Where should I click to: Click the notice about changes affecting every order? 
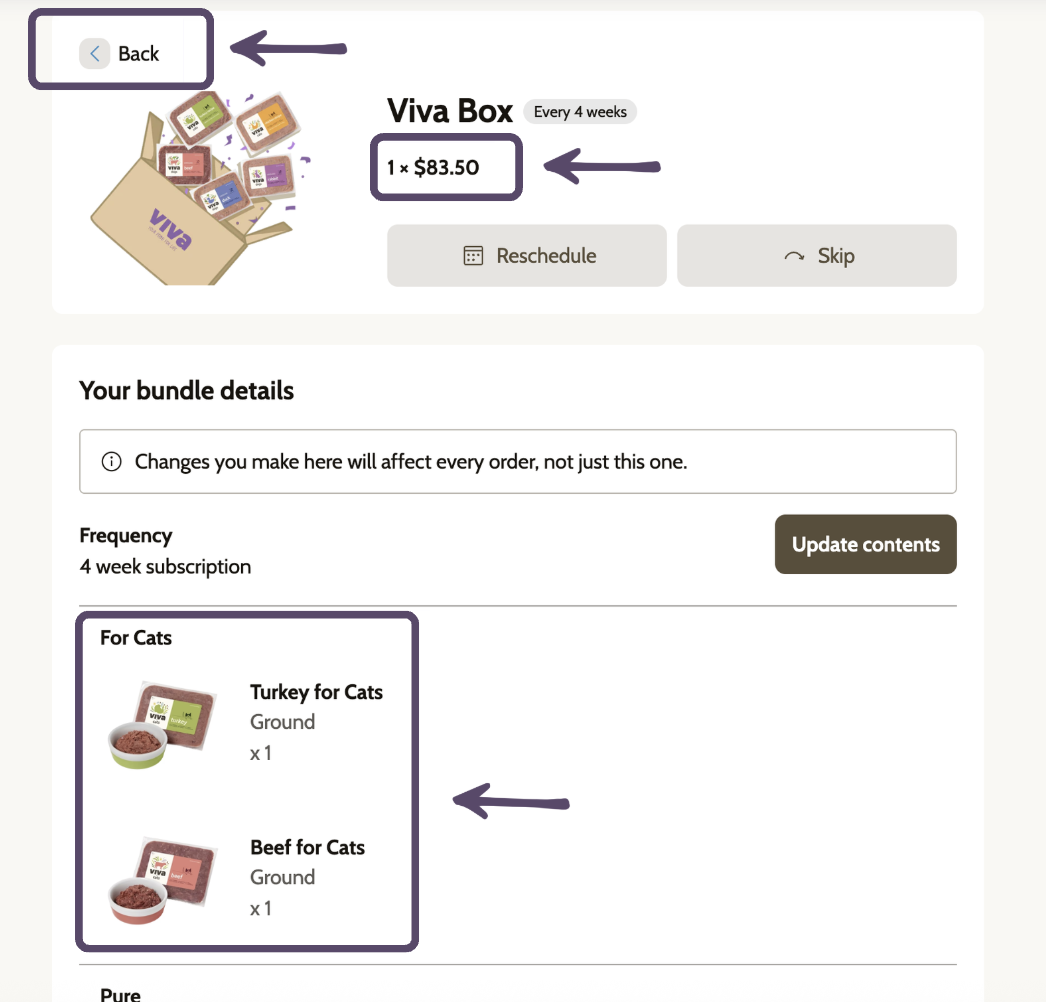518,462
